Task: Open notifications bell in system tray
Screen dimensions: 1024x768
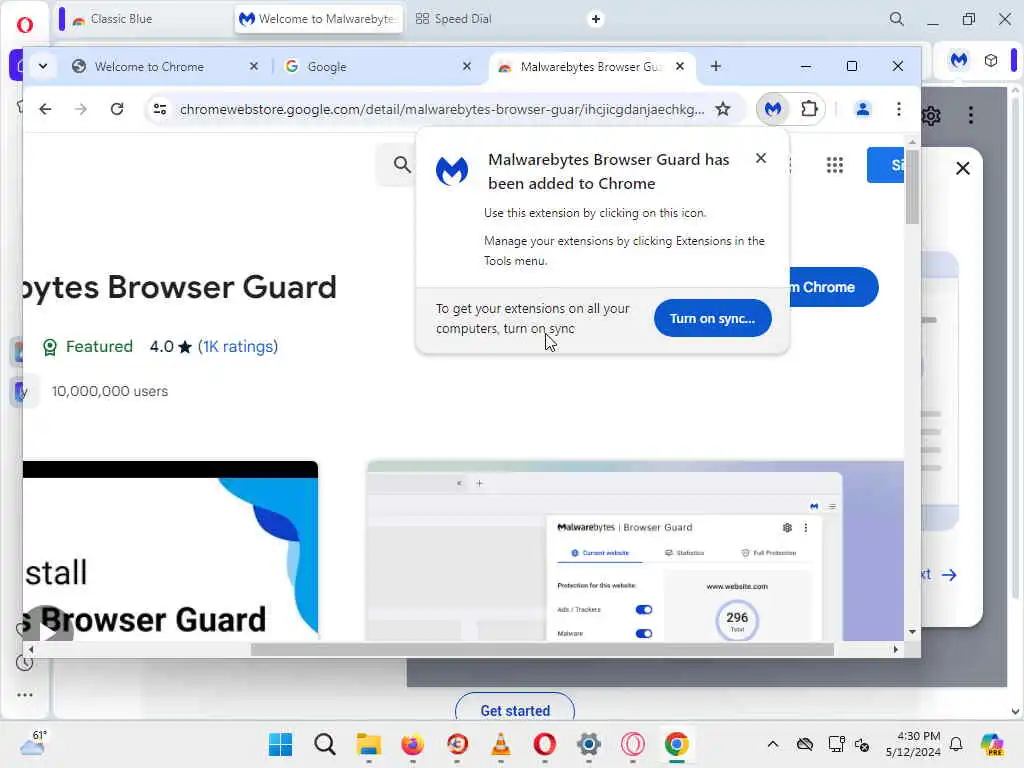Action: point(956,744)
